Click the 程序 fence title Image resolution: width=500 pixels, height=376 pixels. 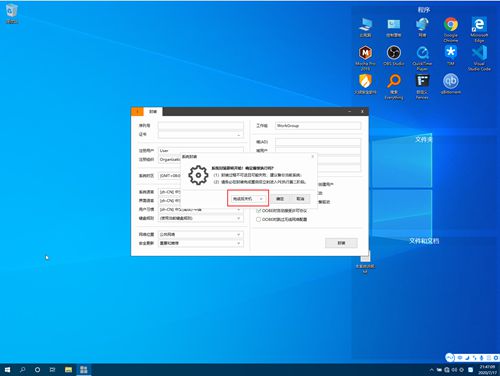pyautogui.click(x=424, y=10)
